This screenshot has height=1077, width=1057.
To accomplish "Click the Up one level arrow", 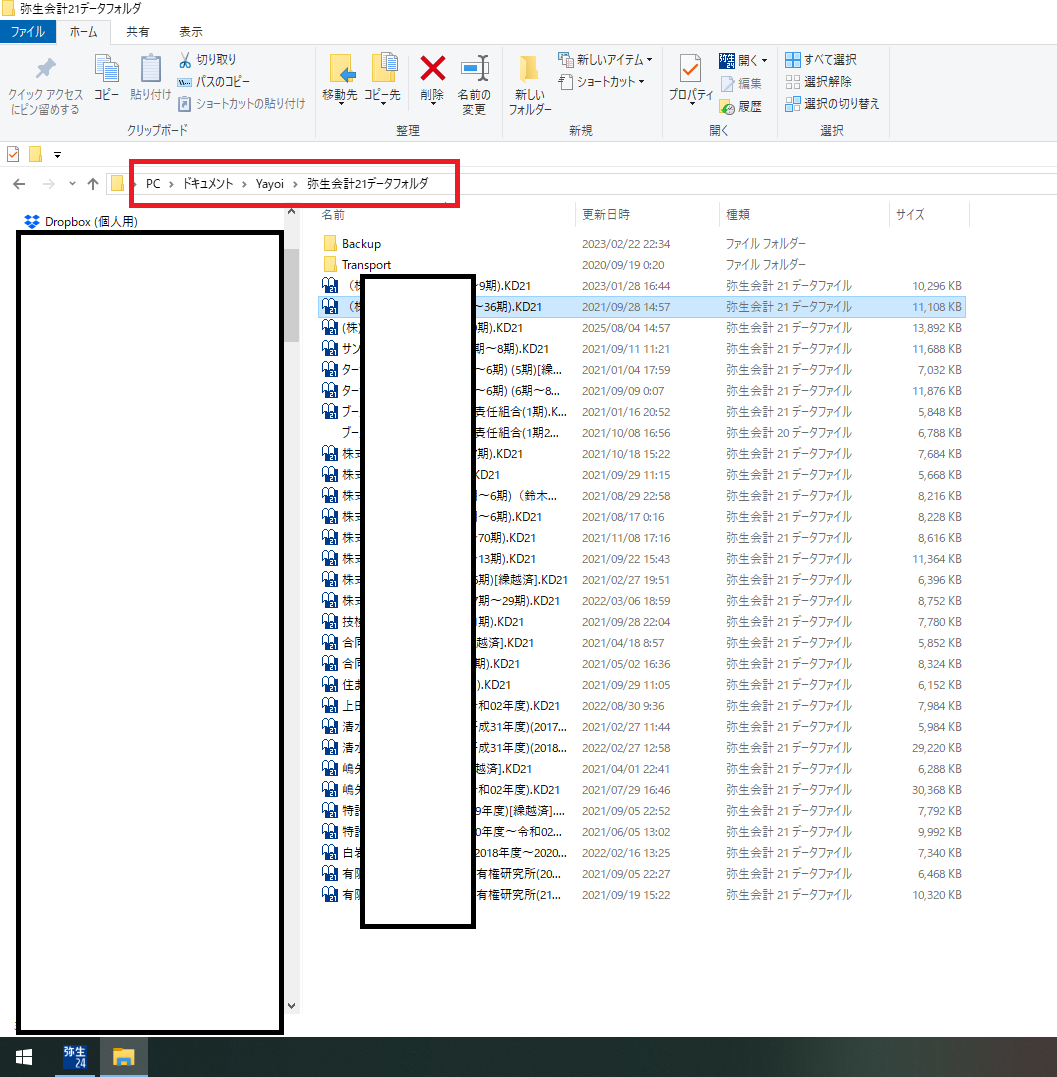I will click(93, 184).
